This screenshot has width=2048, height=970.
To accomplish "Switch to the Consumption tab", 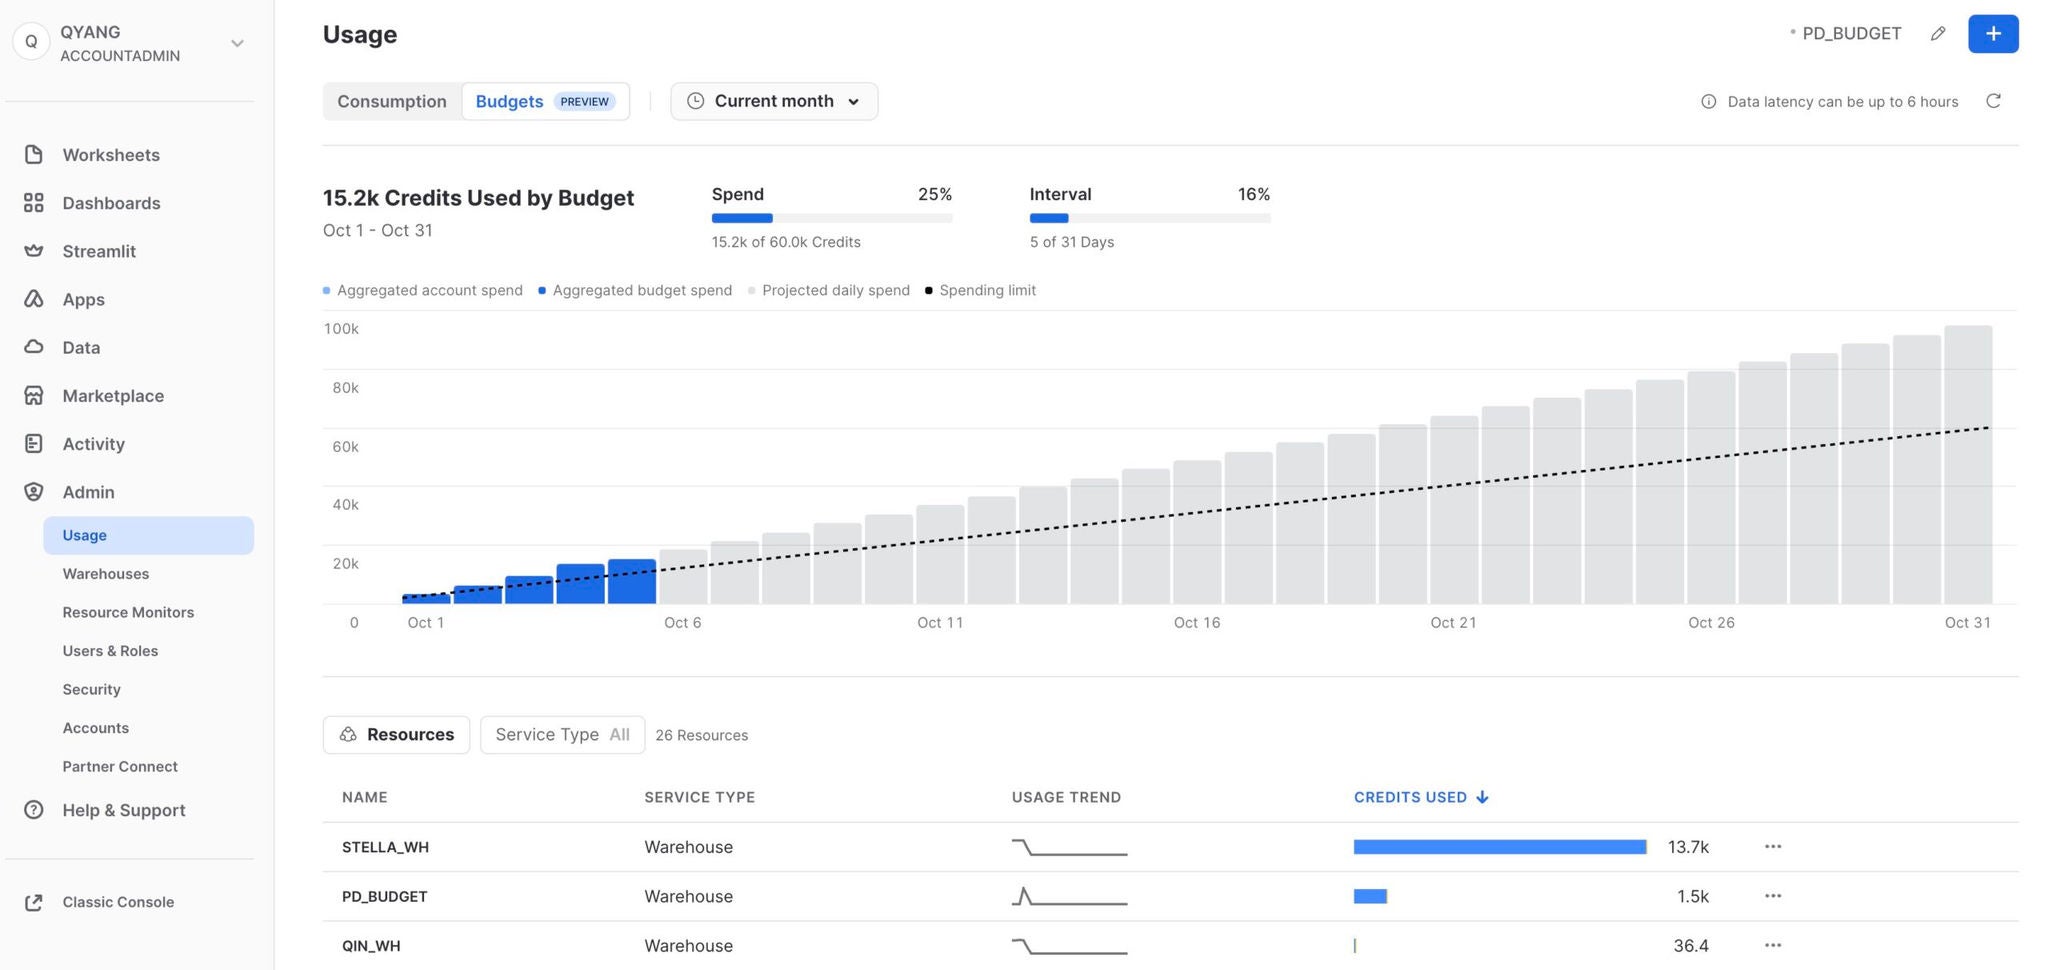I will [392, 102].
